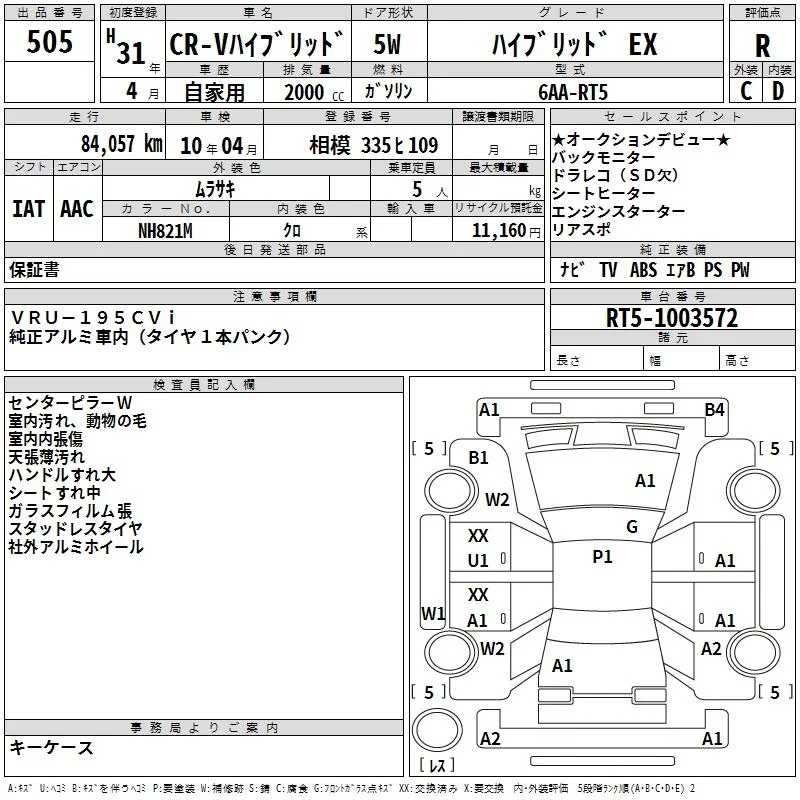
Task: Click the door shape value 5W
Action: [387, 44]
